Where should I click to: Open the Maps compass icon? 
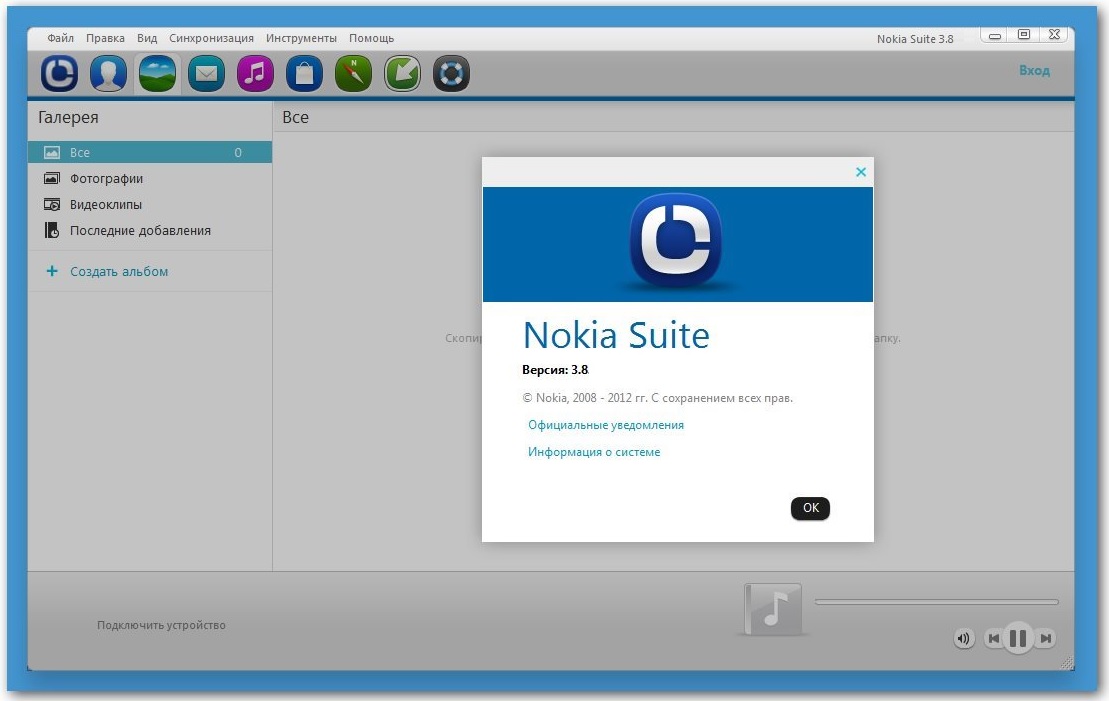click(353, 73)
